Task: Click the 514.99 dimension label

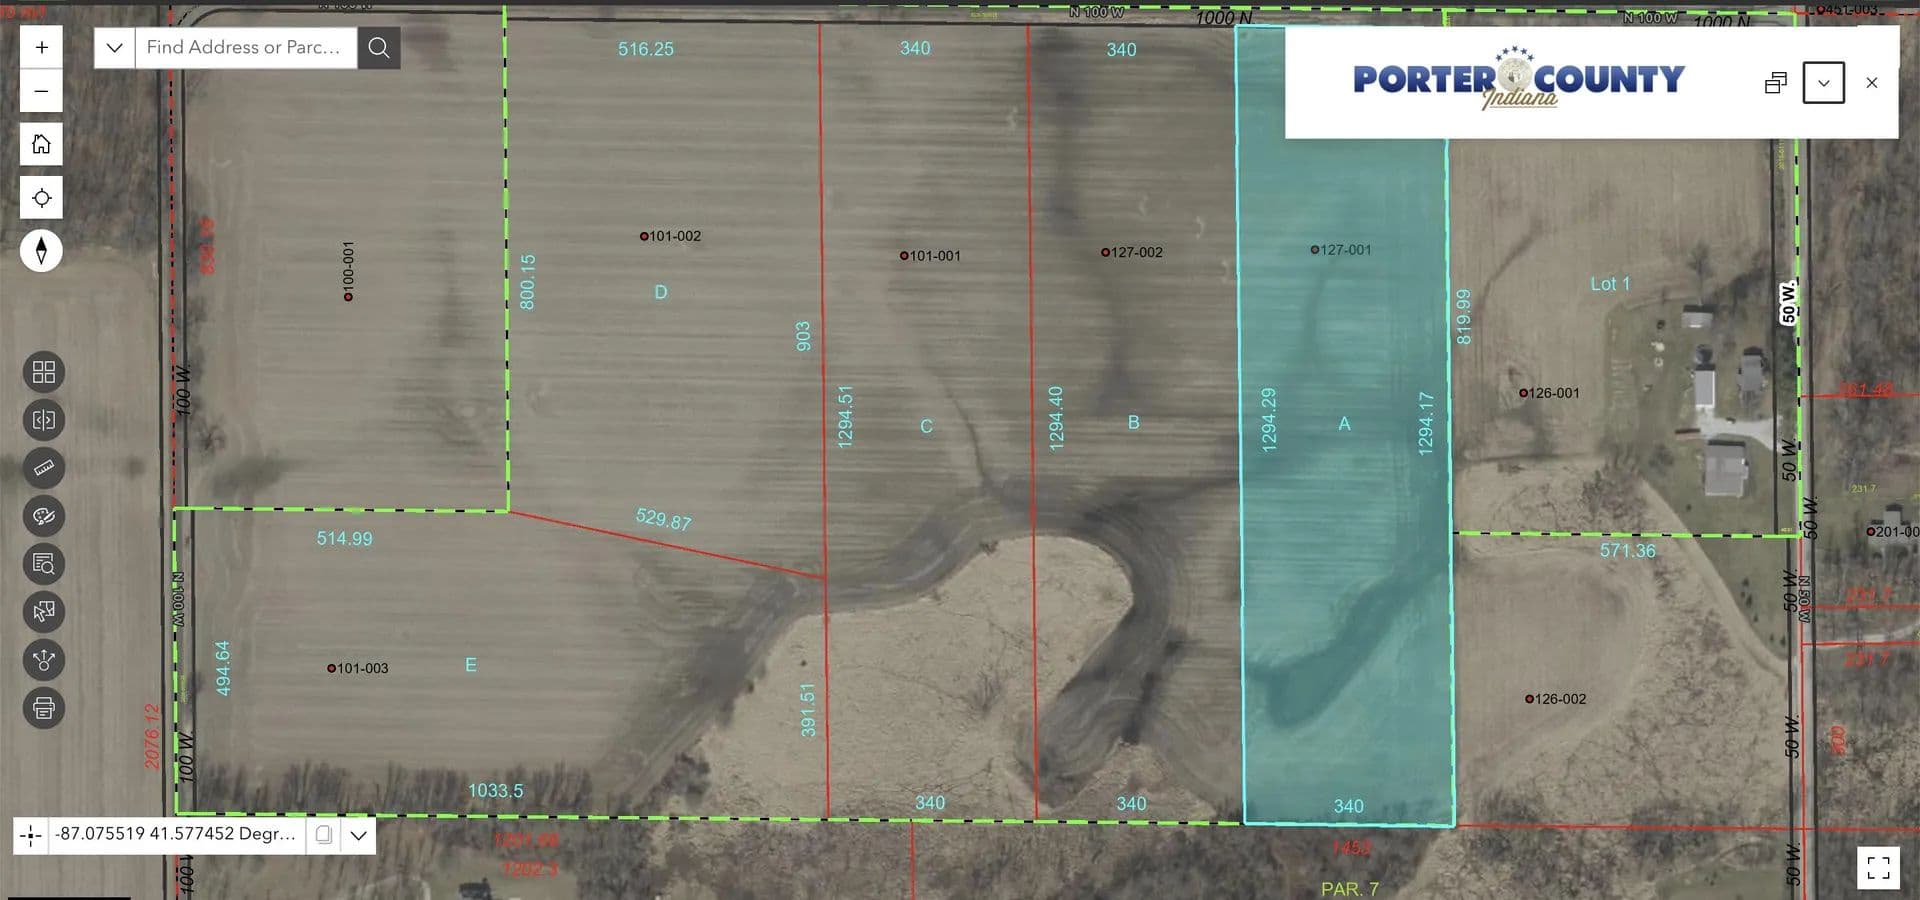Action: [x=344, y=539]
